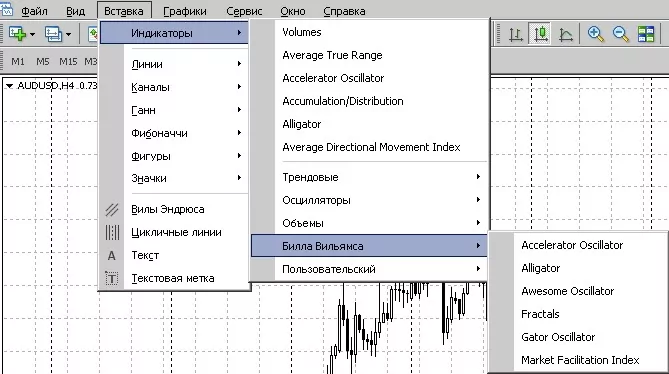This screenshot has width=669, height=374.
Task: Select the M15 timeframe button
Action: (x=68, y=62)
